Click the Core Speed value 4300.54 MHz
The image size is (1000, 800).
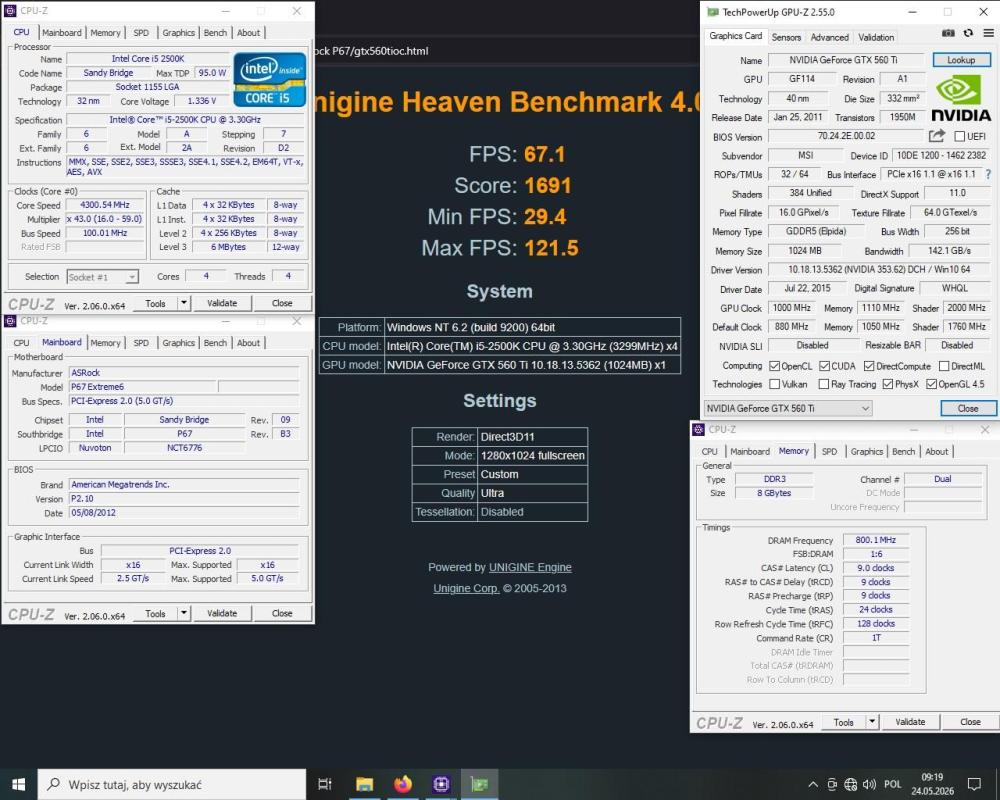point(105,205)
